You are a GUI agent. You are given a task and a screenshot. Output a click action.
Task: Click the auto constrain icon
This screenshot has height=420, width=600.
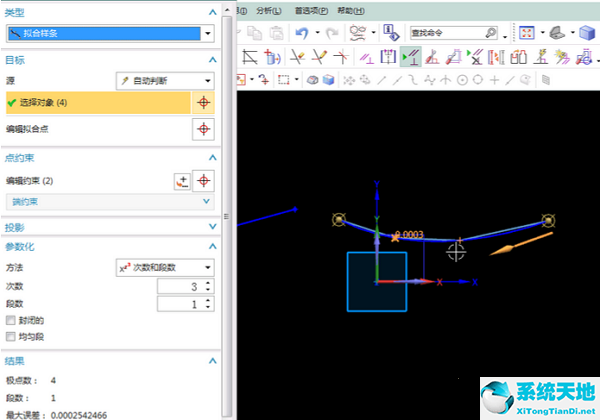432,57
